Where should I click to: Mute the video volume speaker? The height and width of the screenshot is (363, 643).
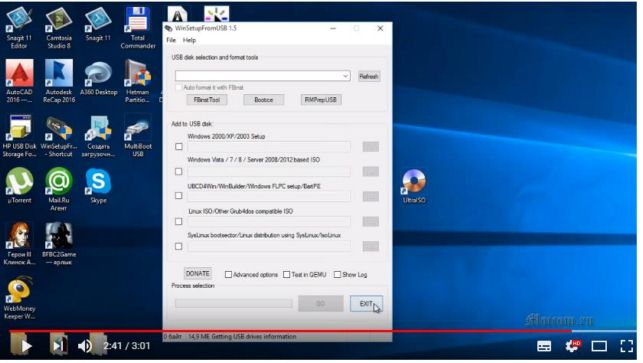point(85,346)
